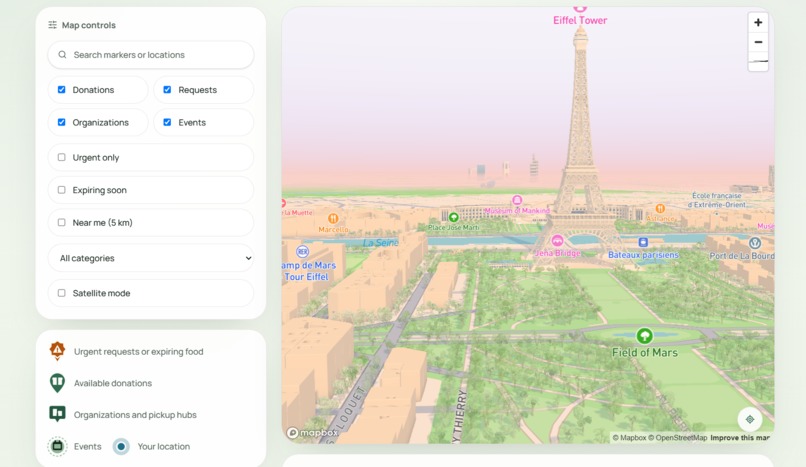Viewport: 806px width, 467px height.
Task: Enable the Urgent only checkbox
Action: click(62, 157)
